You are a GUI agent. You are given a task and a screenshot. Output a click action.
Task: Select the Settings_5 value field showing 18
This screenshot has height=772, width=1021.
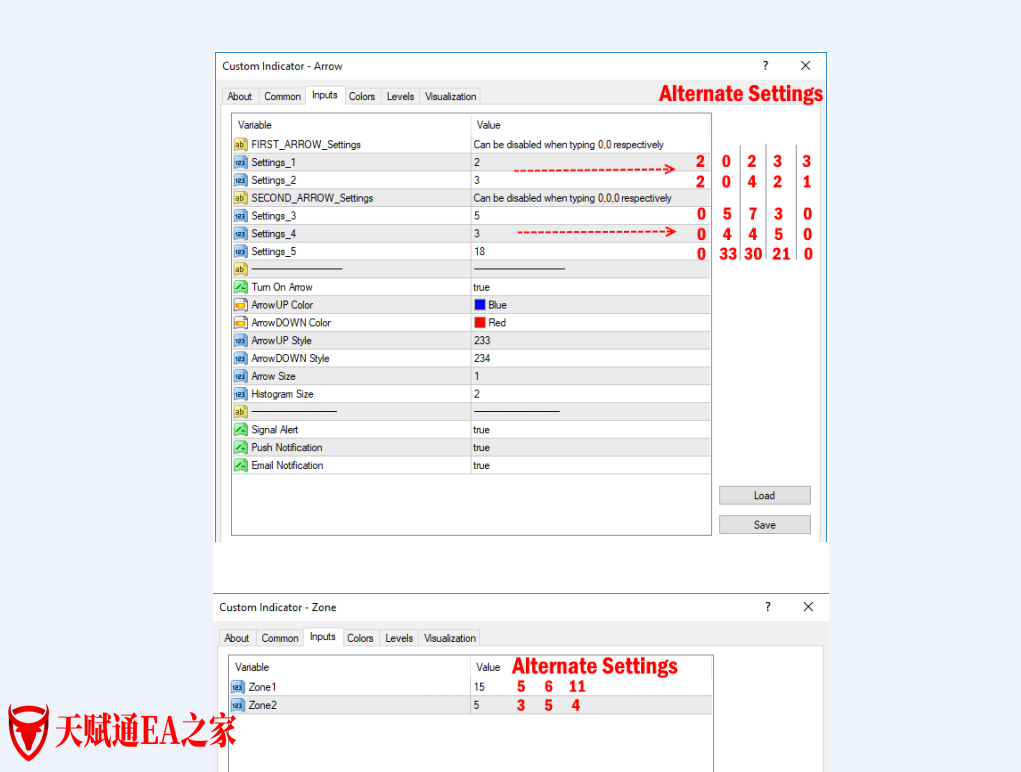[x=590, y=252]
